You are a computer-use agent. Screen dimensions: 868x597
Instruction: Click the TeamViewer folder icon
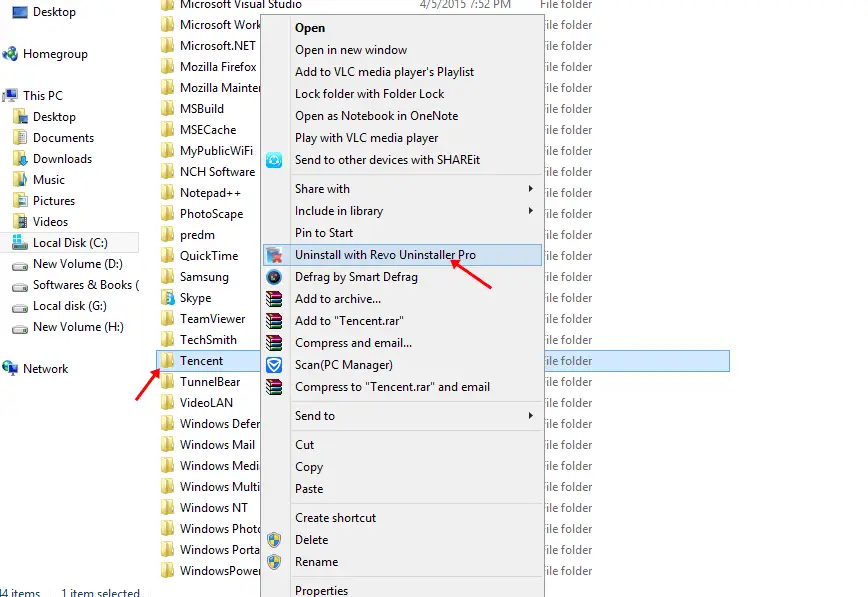tap(167, 318)
